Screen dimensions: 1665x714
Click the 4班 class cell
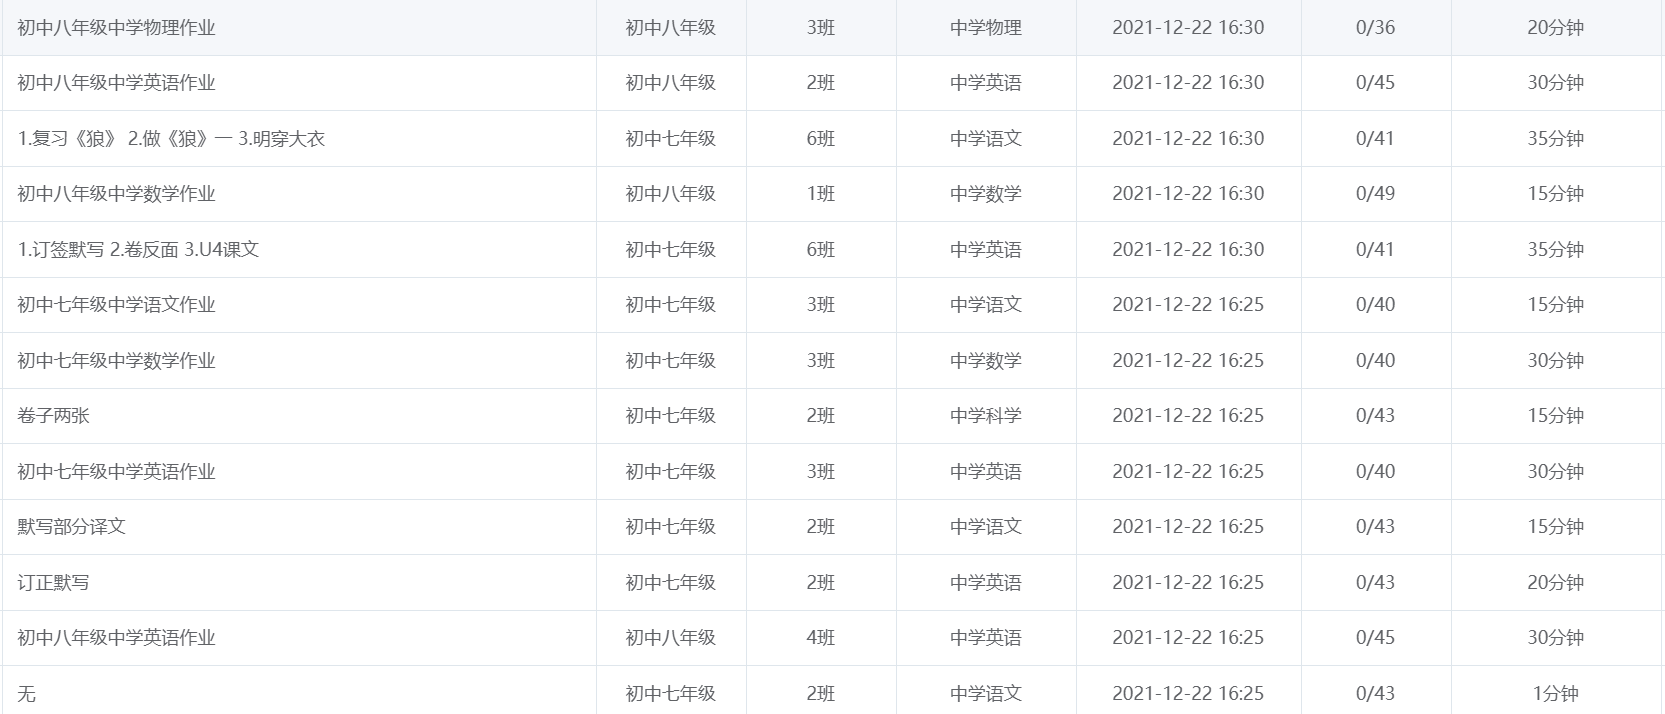click(820, 638)
